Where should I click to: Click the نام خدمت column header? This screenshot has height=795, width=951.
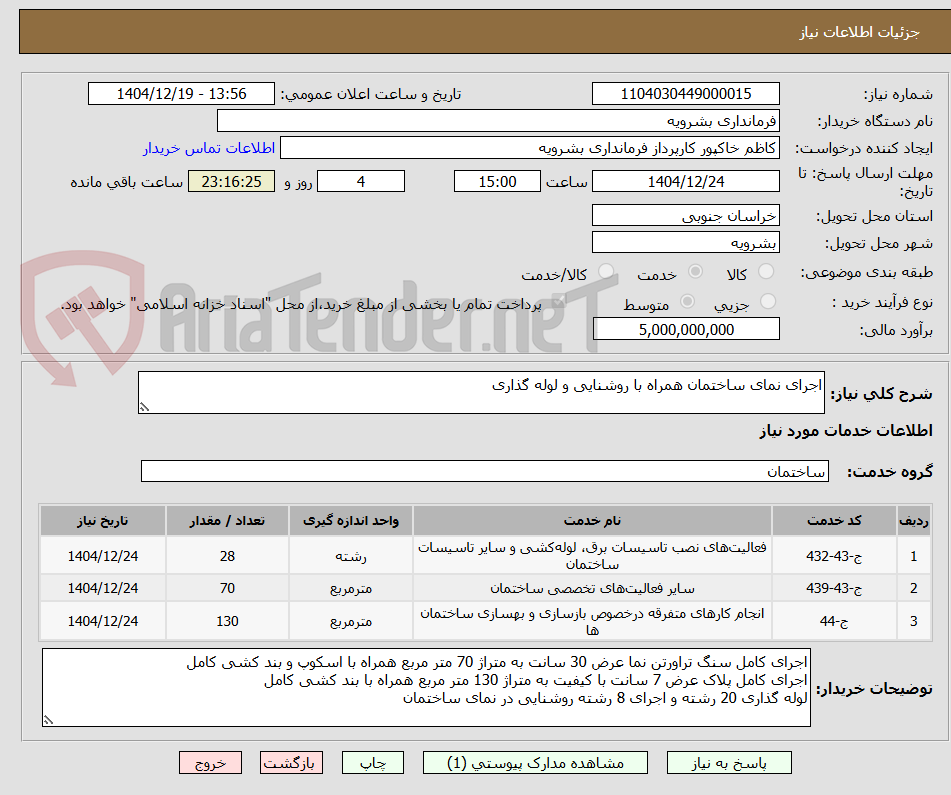[592, 520]
